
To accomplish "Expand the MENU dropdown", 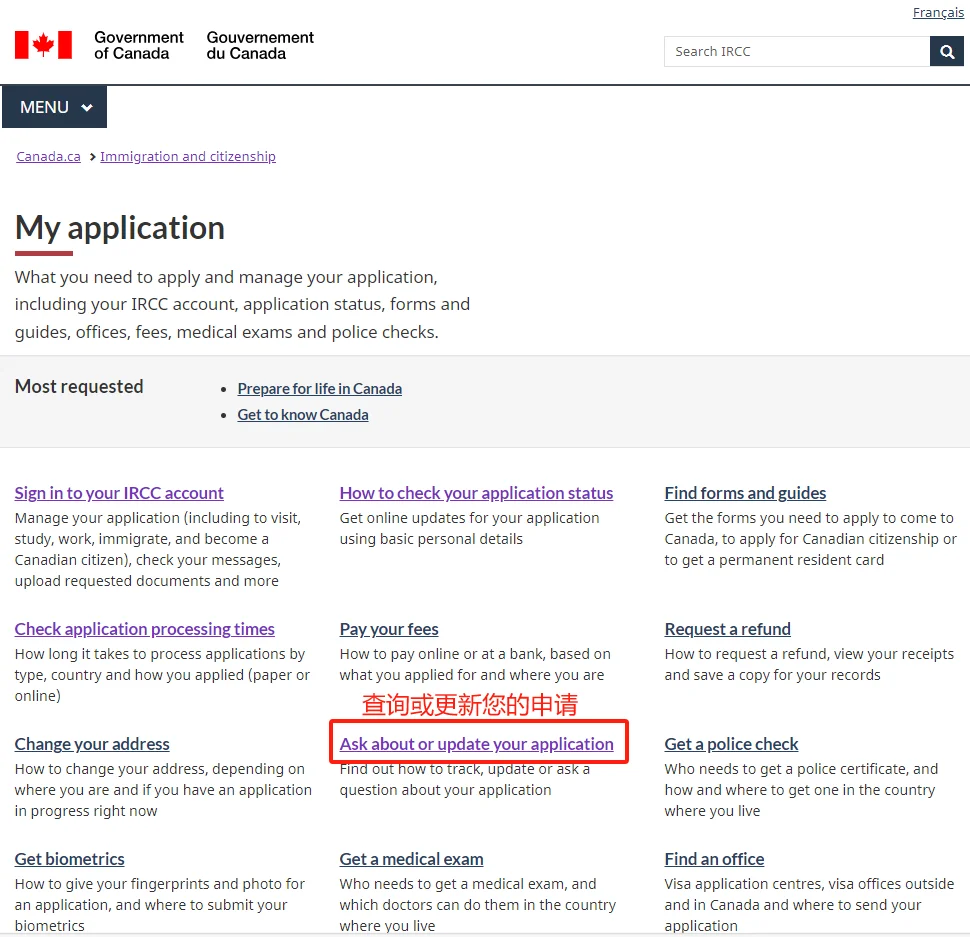I will tap(55, 107).
